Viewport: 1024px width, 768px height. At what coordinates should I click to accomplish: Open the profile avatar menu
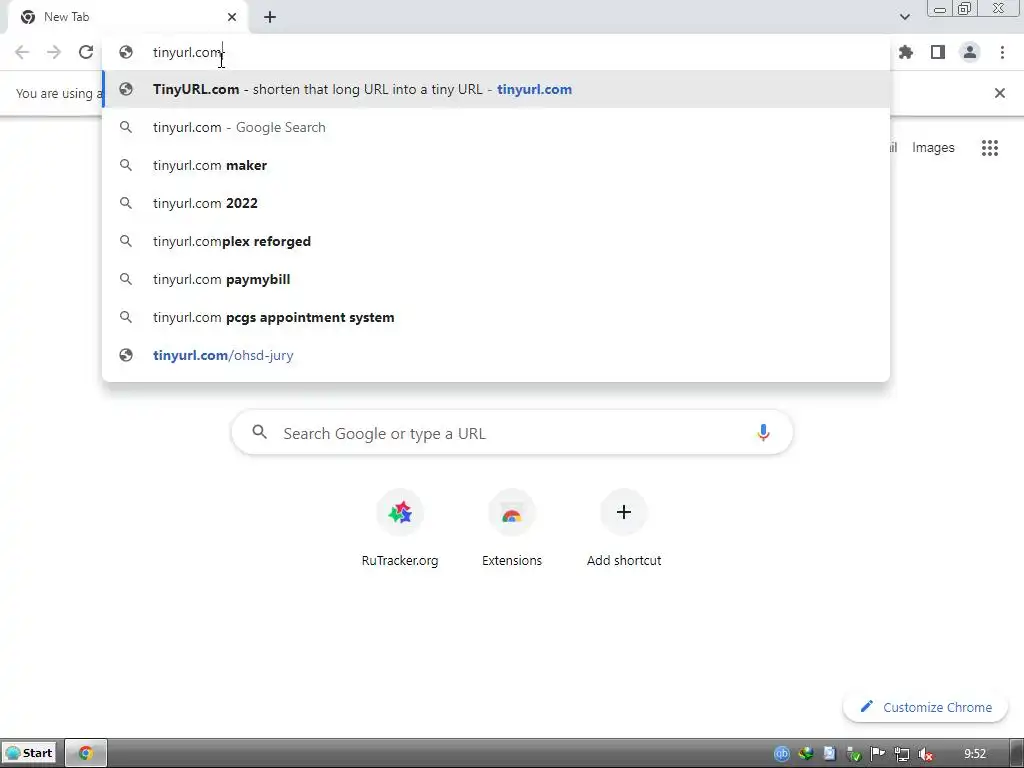click(x=970, y=52)
